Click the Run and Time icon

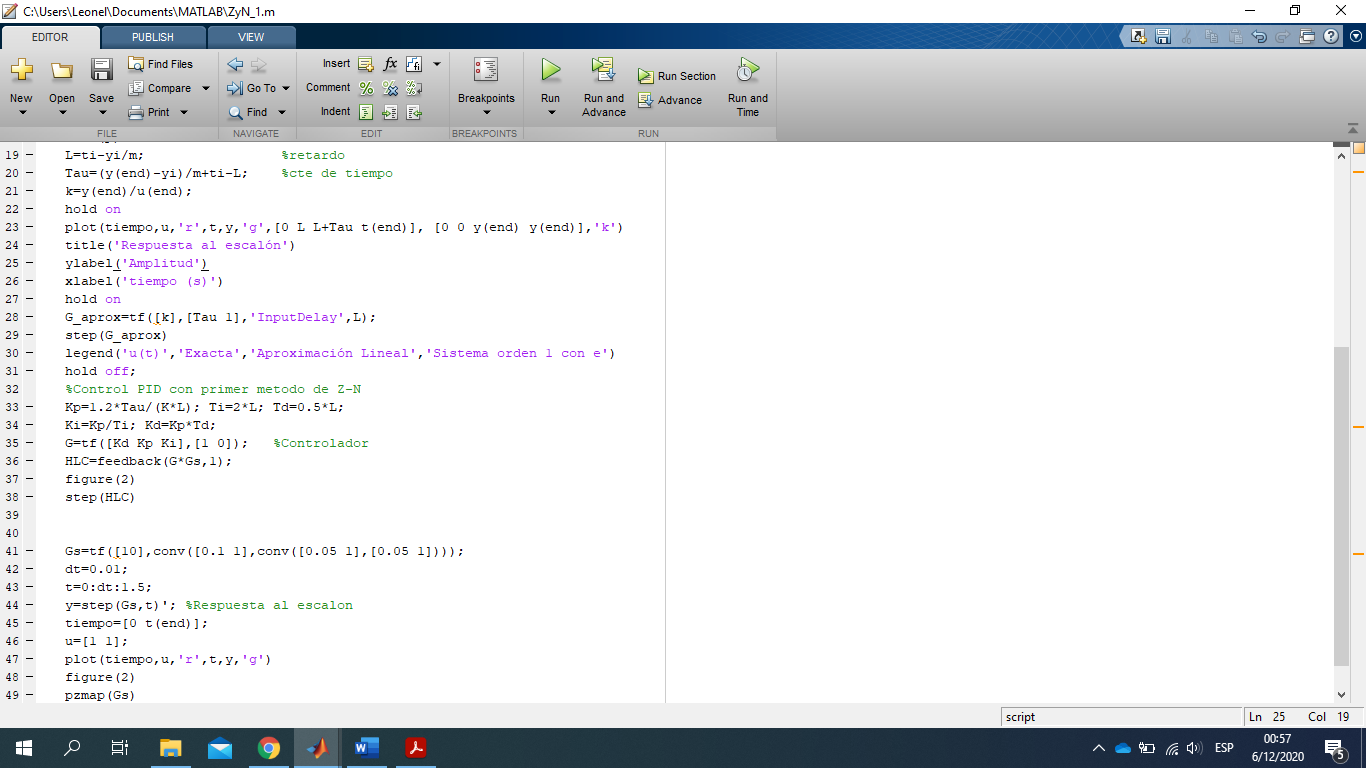748,70
